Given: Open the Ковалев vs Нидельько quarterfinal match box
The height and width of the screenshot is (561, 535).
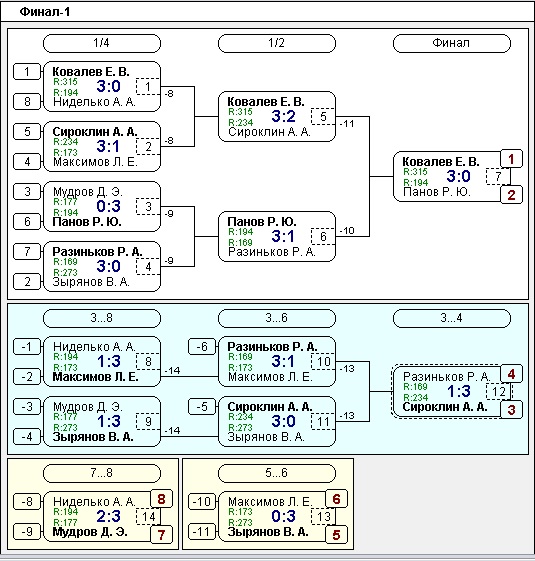Looking at the screenshot, I should [102, 87].
